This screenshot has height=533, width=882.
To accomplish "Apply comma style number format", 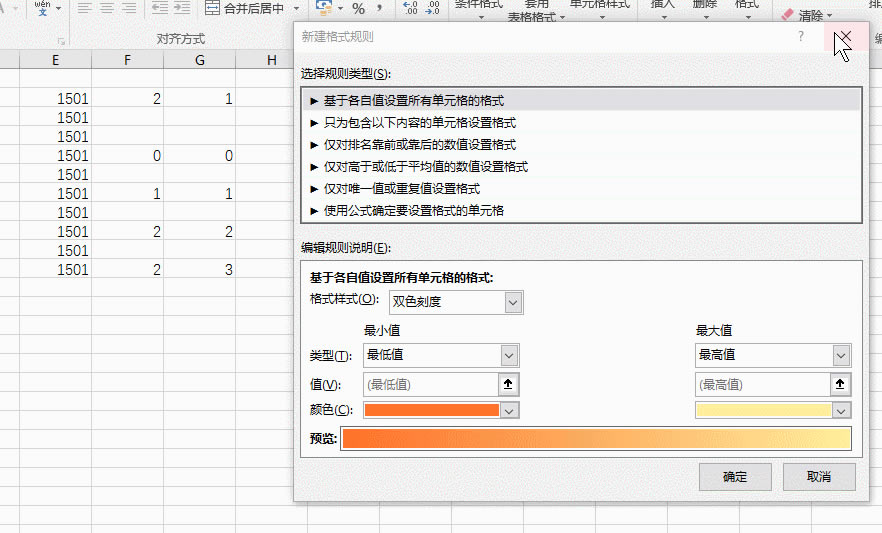I will 380,8.
